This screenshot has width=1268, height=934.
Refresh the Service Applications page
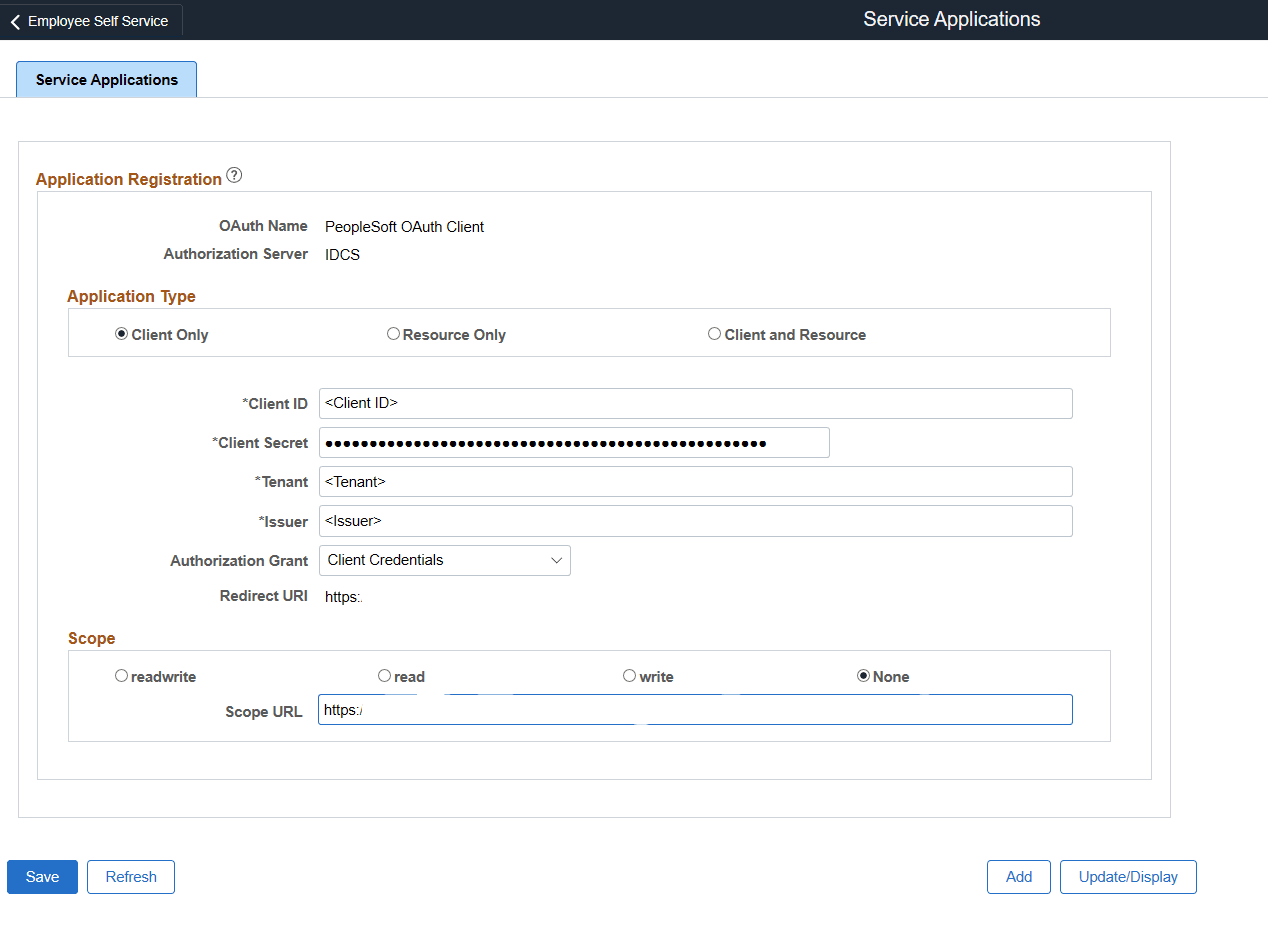pos(130,876)
